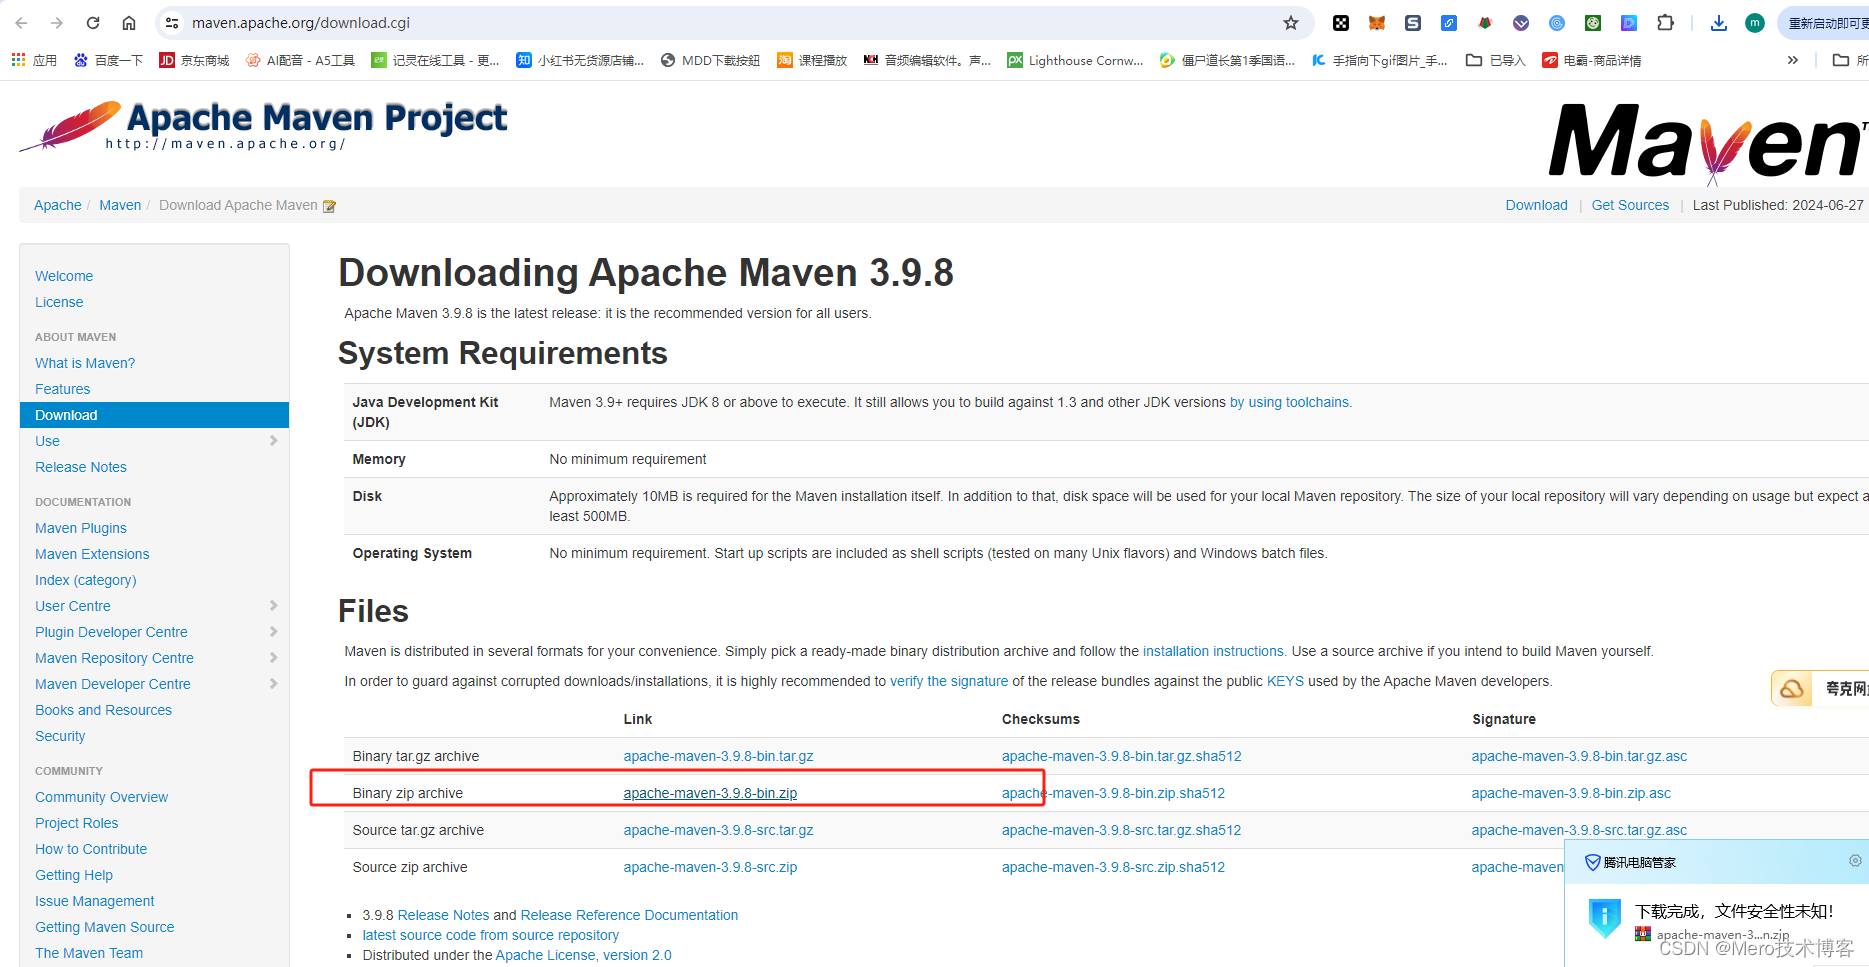Download apache-maven-3.9.8-bin.tar.gz
Viewport: 1869px width, 967px height.
tap(718, 756)
